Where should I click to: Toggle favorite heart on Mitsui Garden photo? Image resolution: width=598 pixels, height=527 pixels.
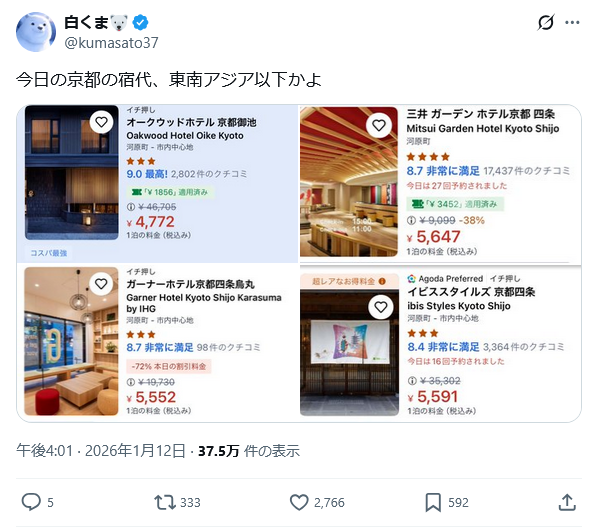coord(379,125)
